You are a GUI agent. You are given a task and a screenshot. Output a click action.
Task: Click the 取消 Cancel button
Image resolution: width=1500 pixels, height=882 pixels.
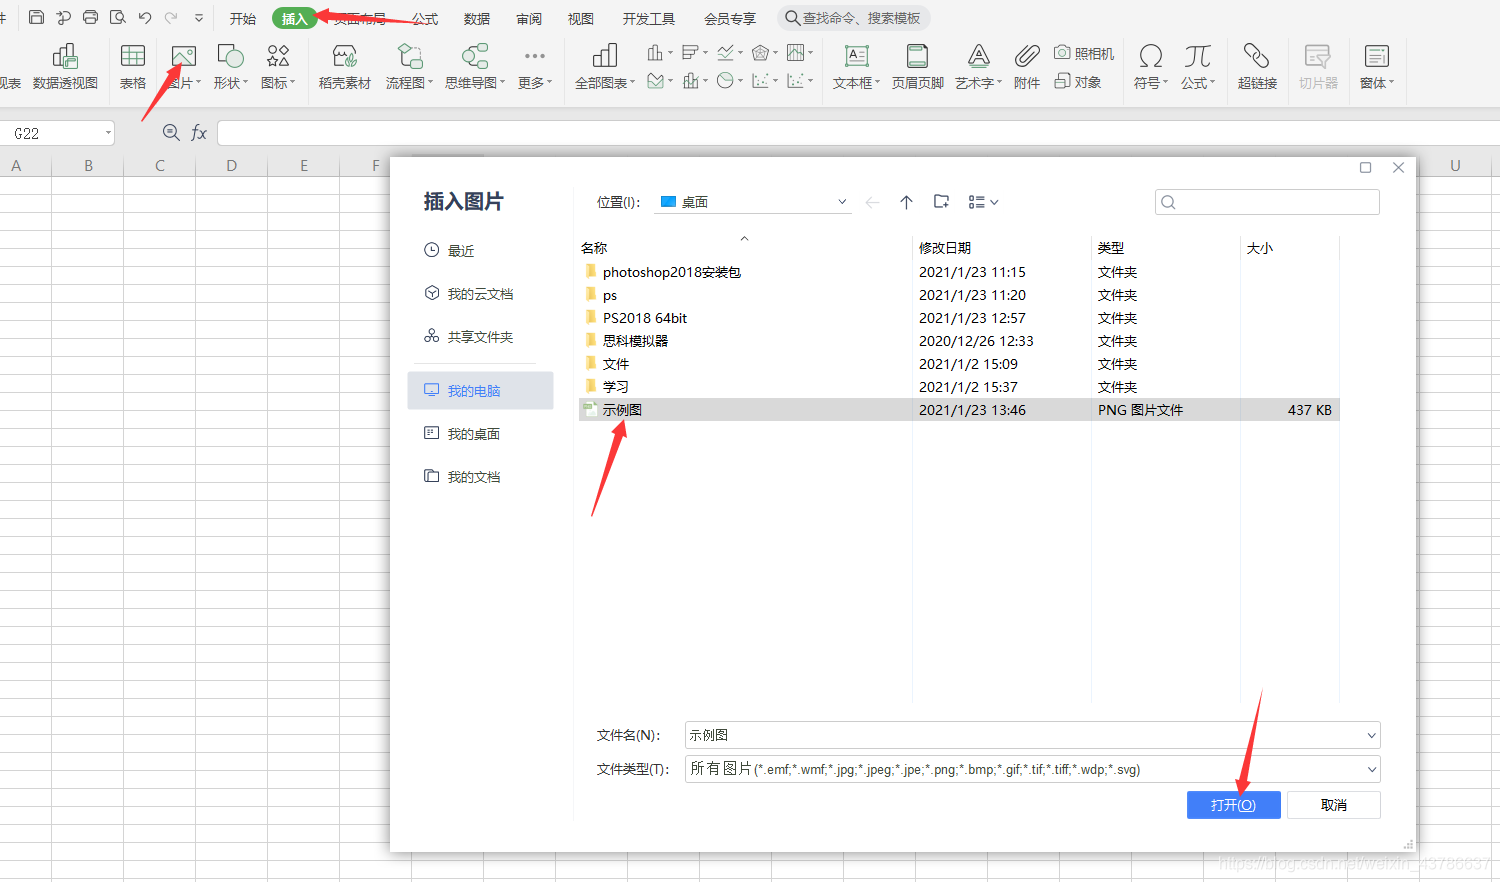[1334, 805]
